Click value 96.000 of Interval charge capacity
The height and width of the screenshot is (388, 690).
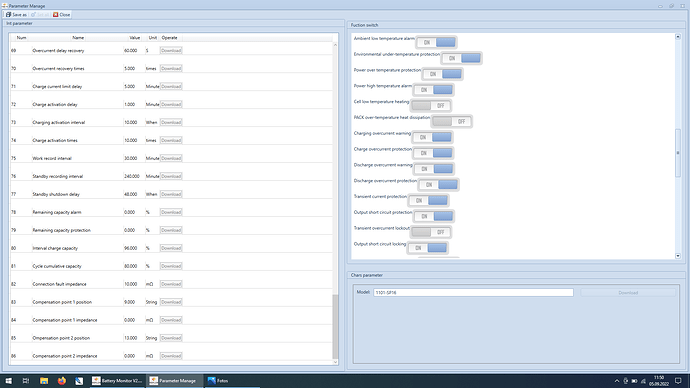pyautogui.click(x=130, y=248)
